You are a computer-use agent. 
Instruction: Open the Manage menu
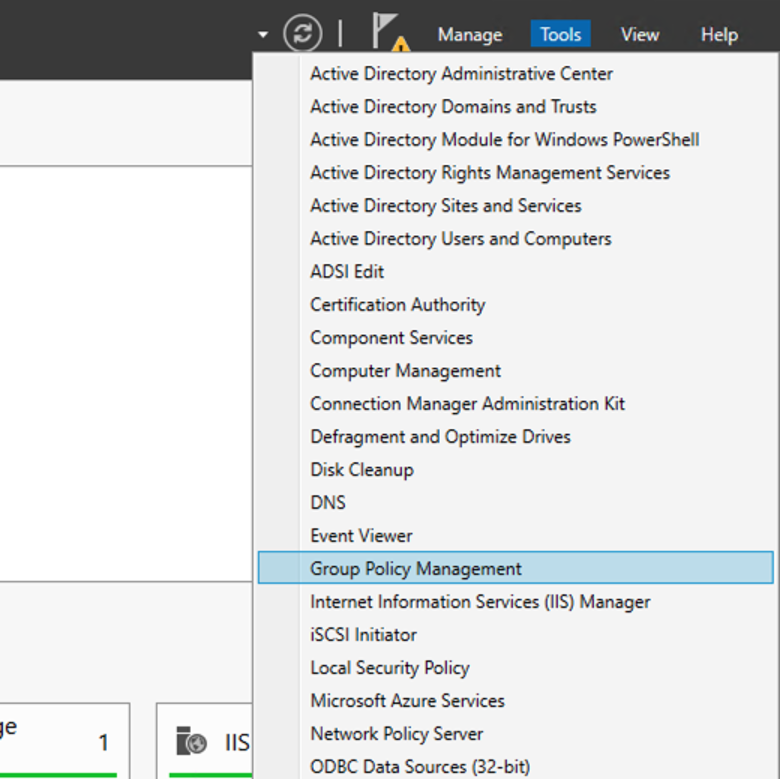[469, 34]
